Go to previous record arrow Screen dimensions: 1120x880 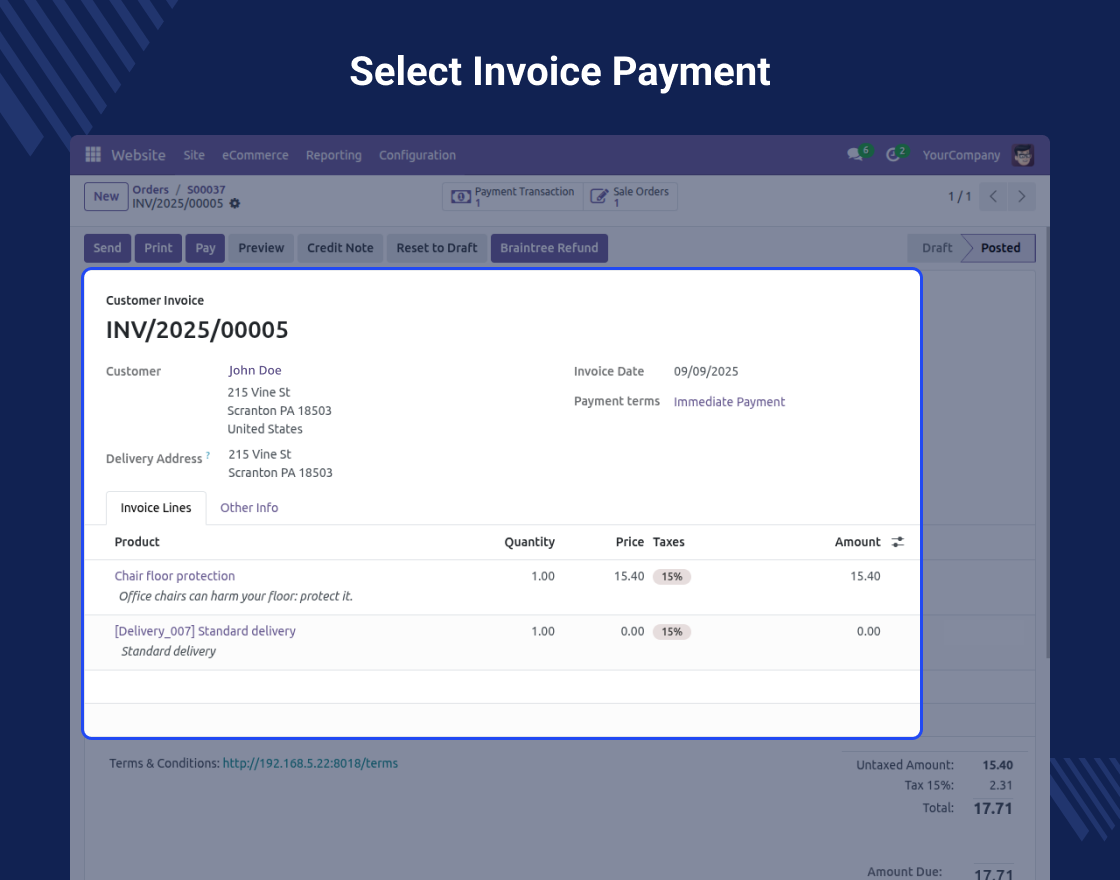click(x=993, y=197)
